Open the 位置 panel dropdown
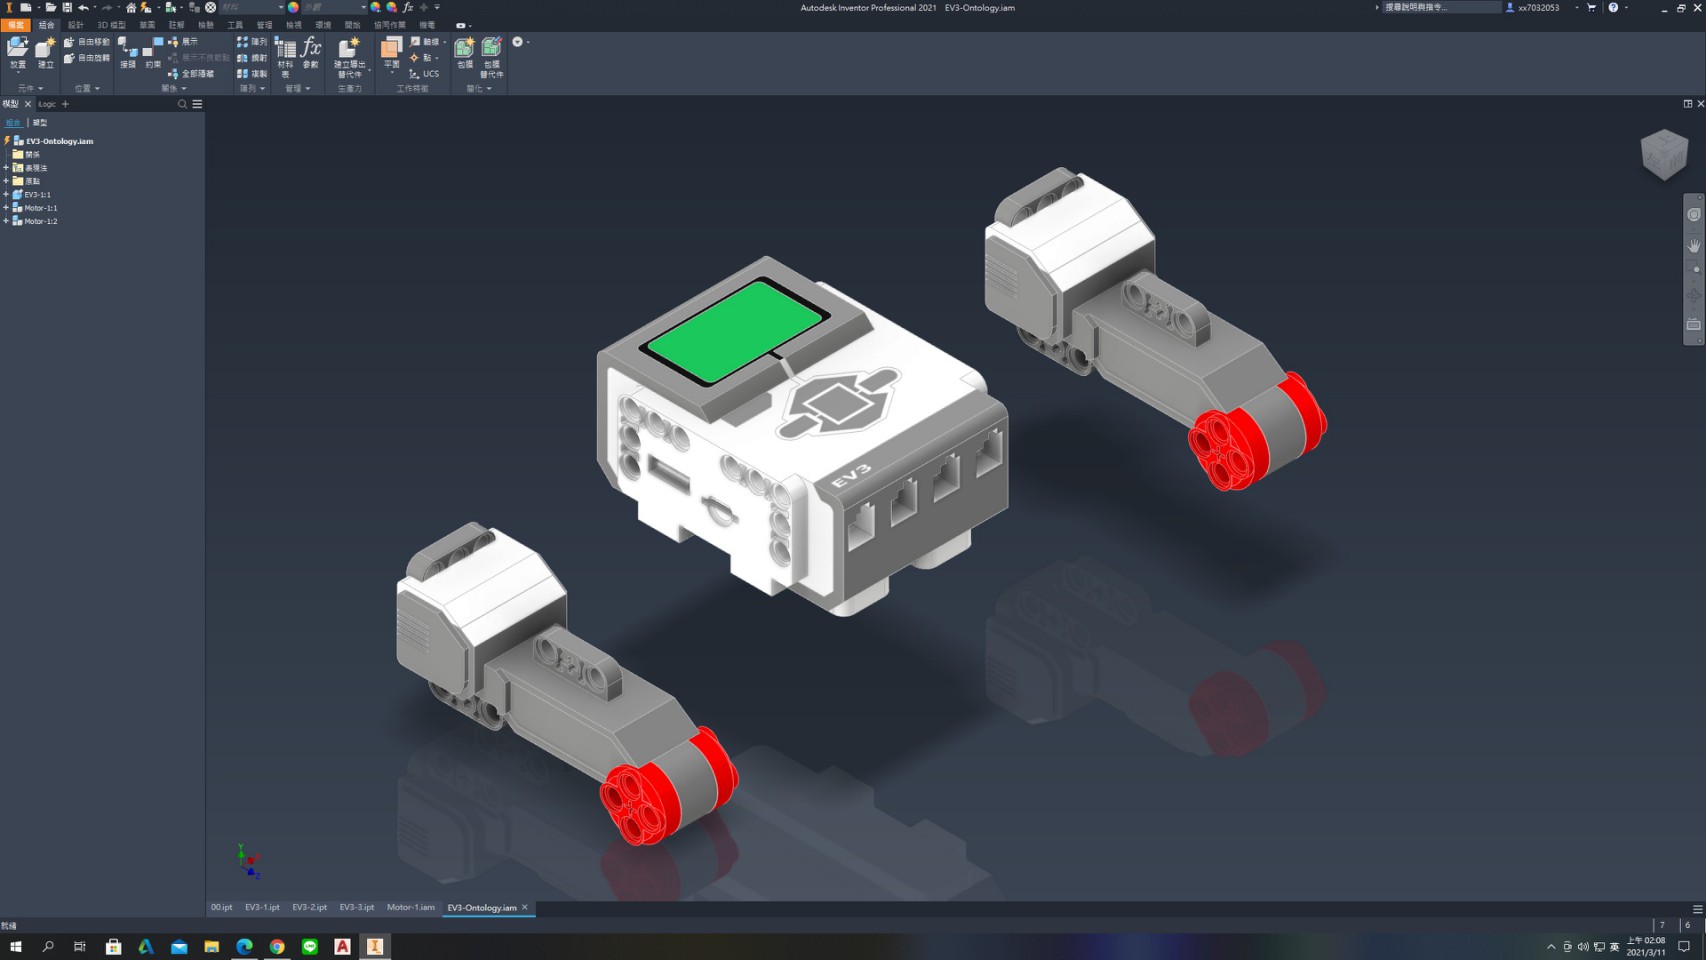The height and width of the screenshot is (960, 1706). 87,88
